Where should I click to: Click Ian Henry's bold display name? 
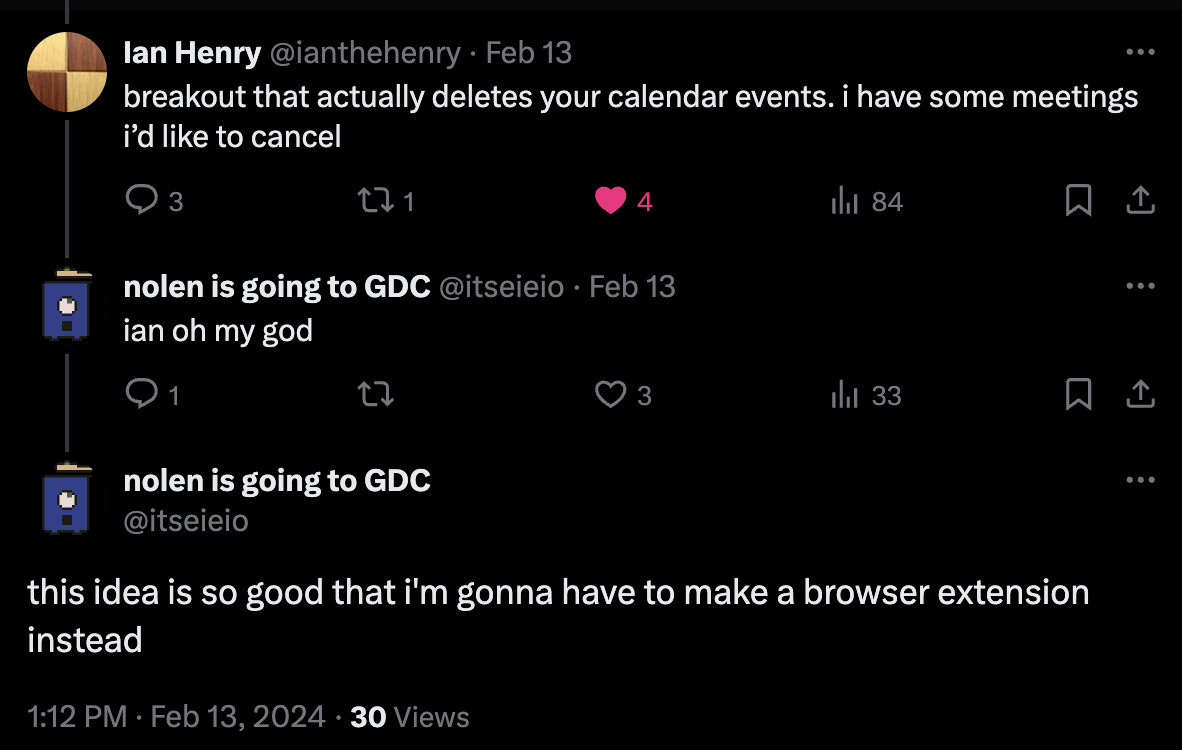click(192, 52)
